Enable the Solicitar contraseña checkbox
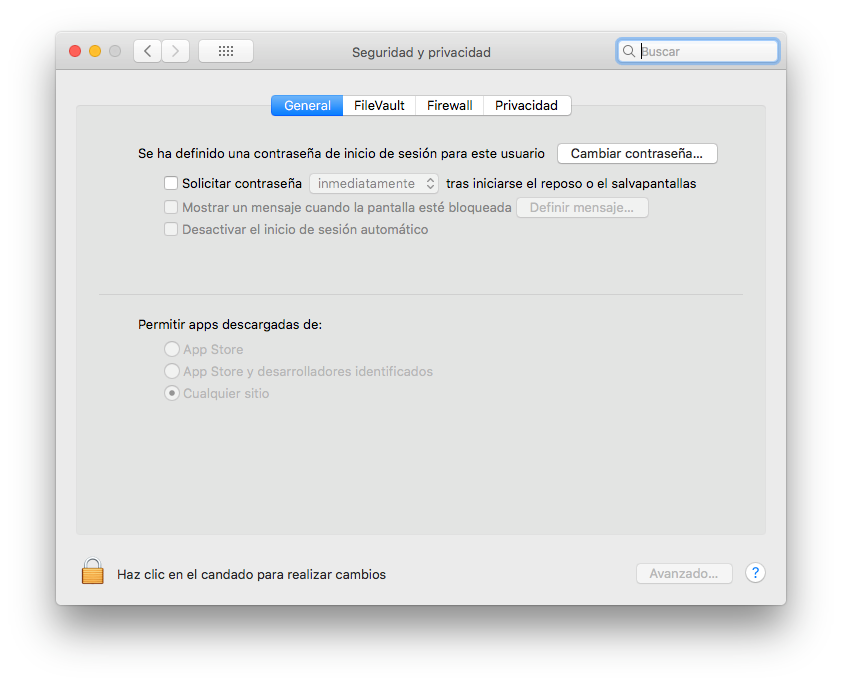Viewport: 842px width, 685px height. click(171, 184)
